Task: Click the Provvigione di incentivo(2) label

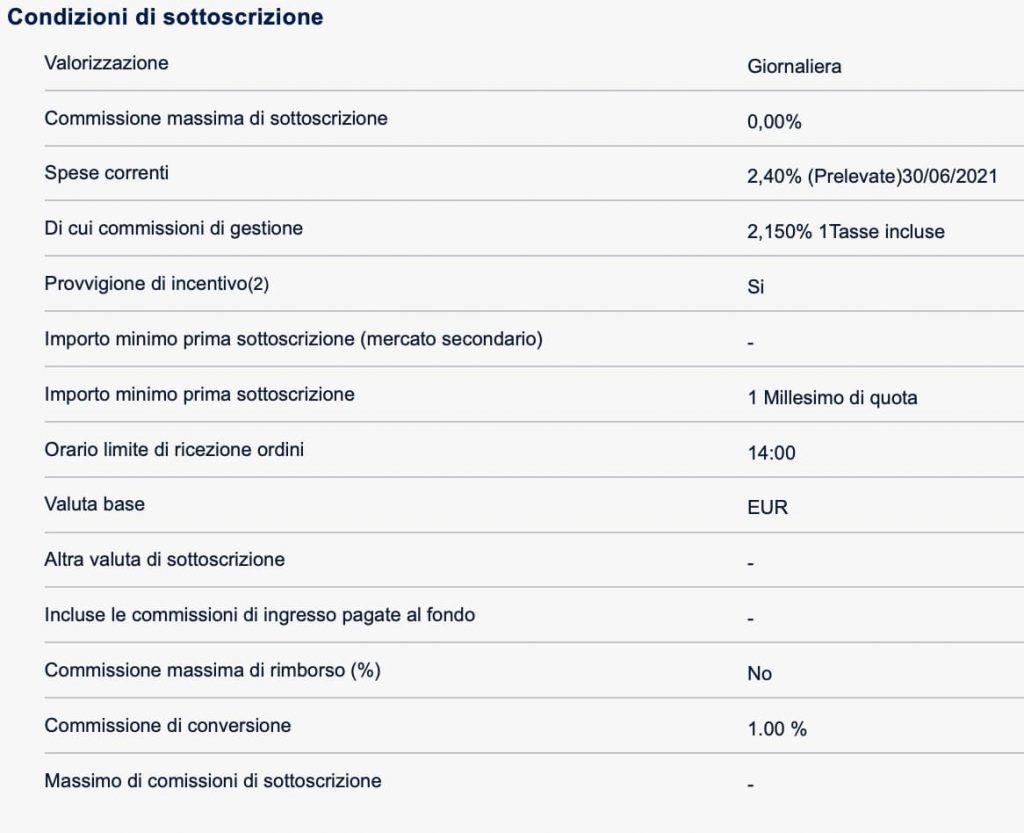Action: [x=157, y=284]
